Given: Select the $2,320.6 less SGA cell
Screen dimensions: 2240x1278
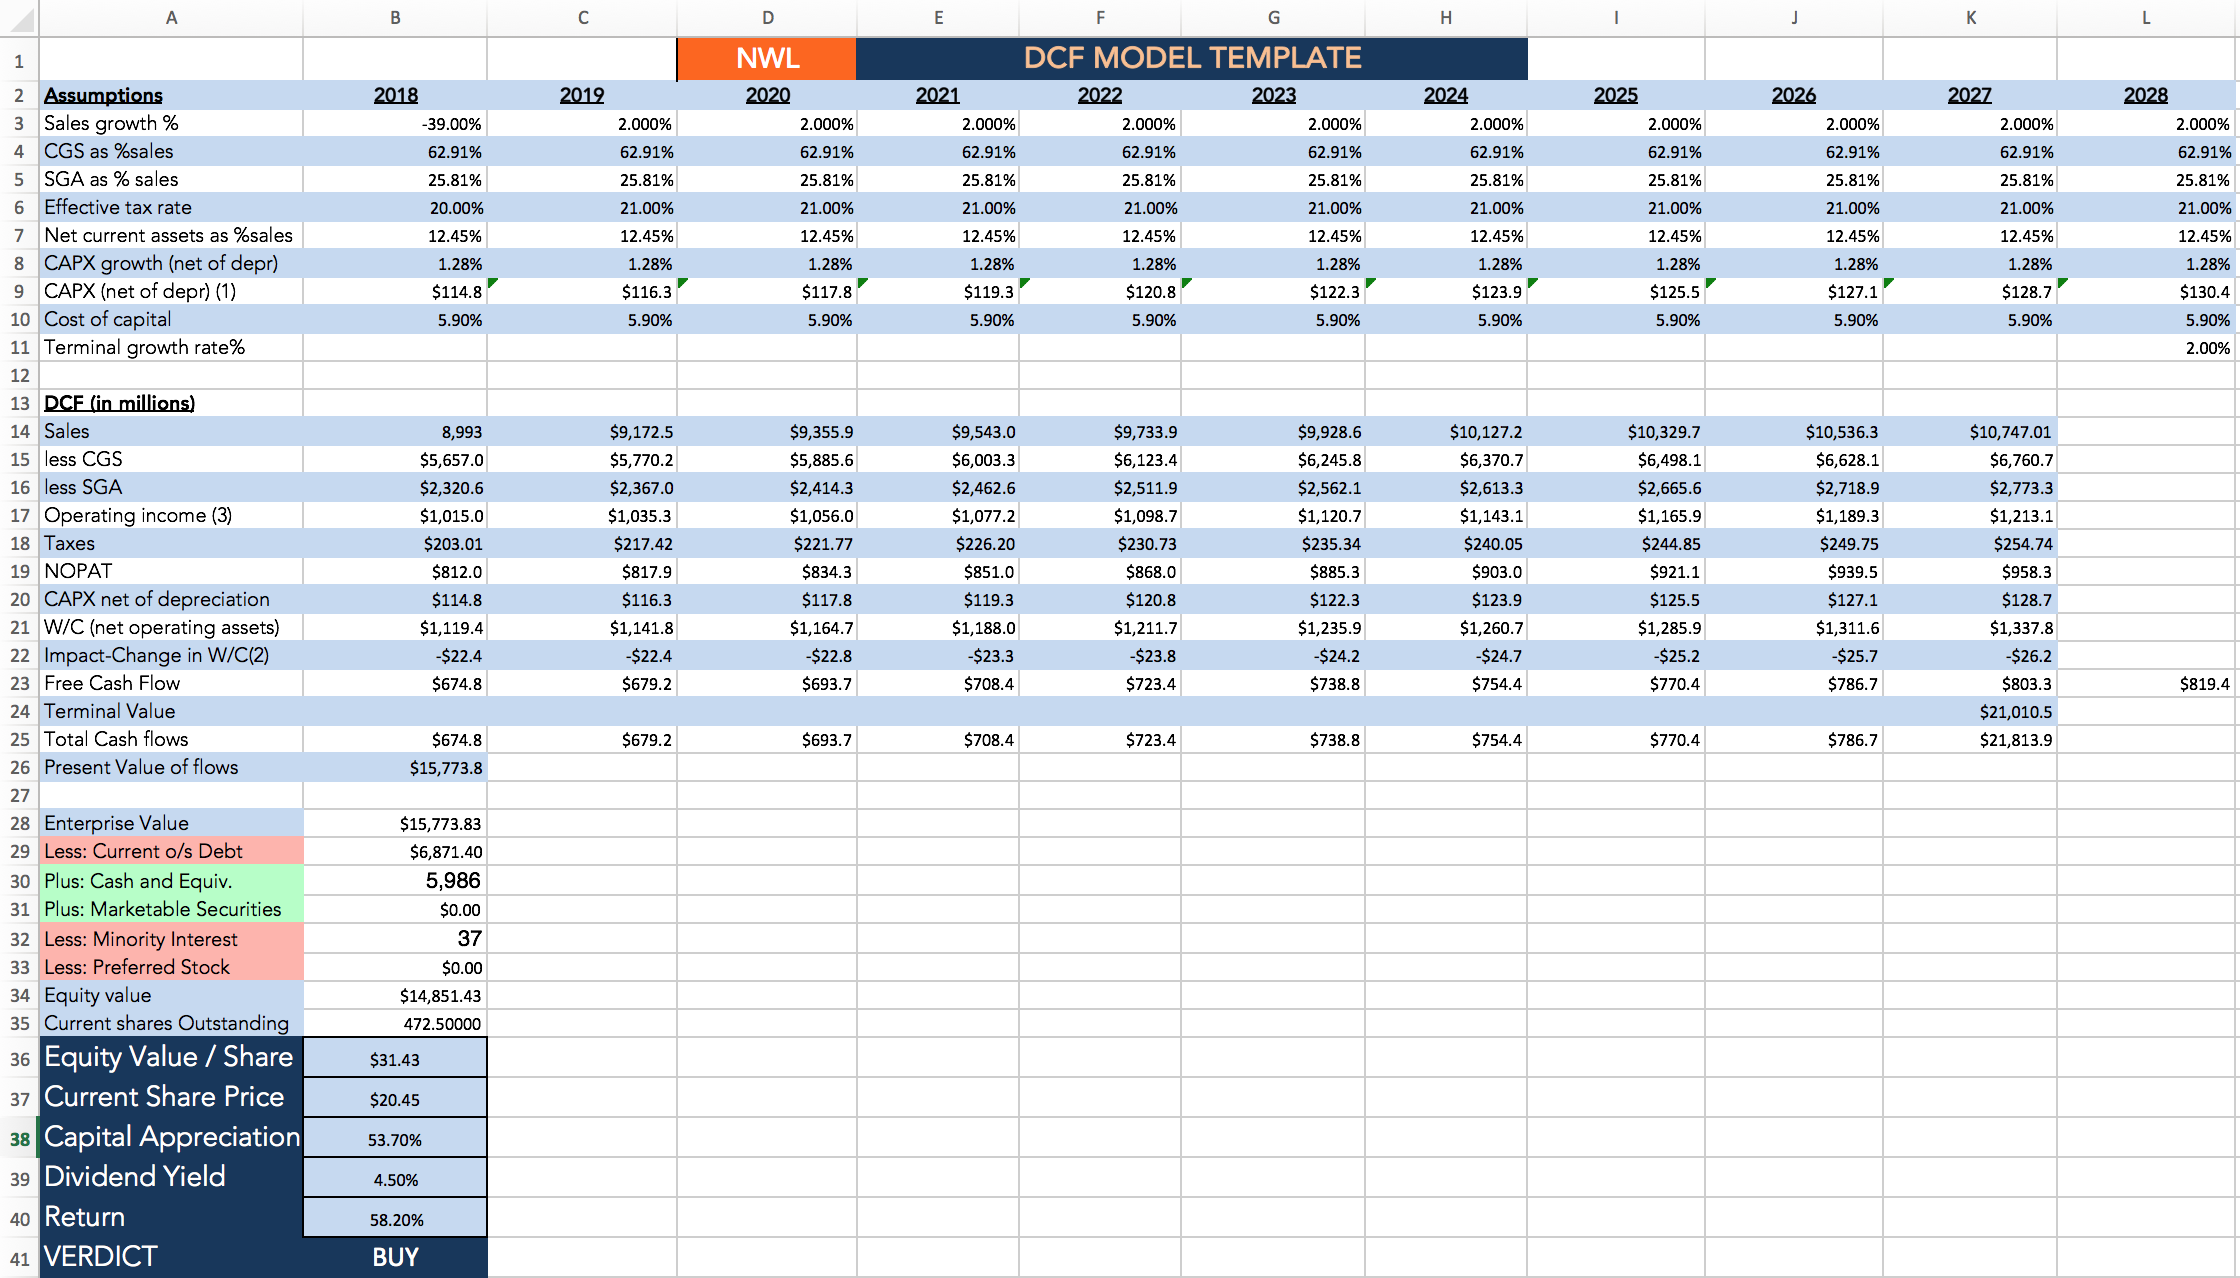Looking at the screenshot, I should click(x=395, y=488).
